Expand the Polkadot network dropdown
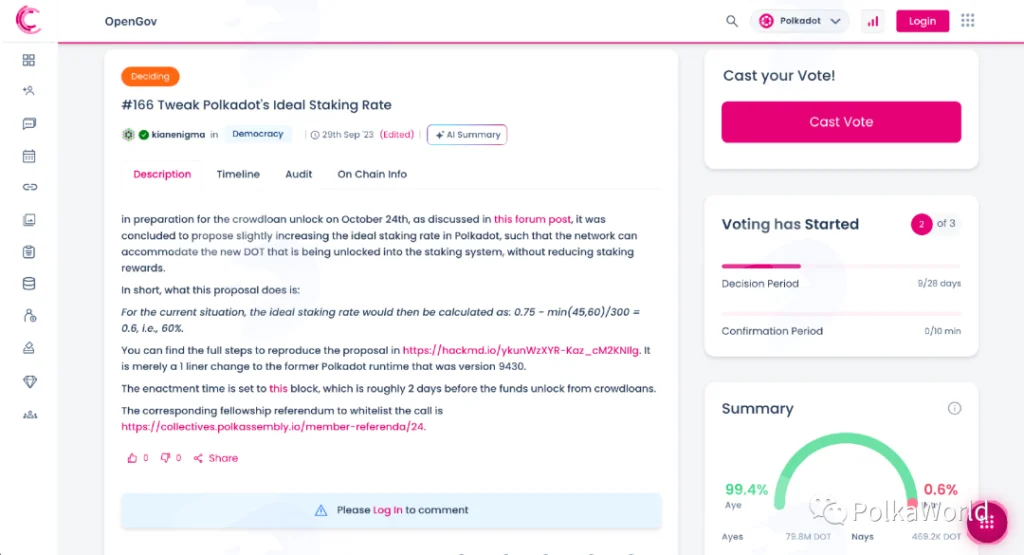 point(799,21)
